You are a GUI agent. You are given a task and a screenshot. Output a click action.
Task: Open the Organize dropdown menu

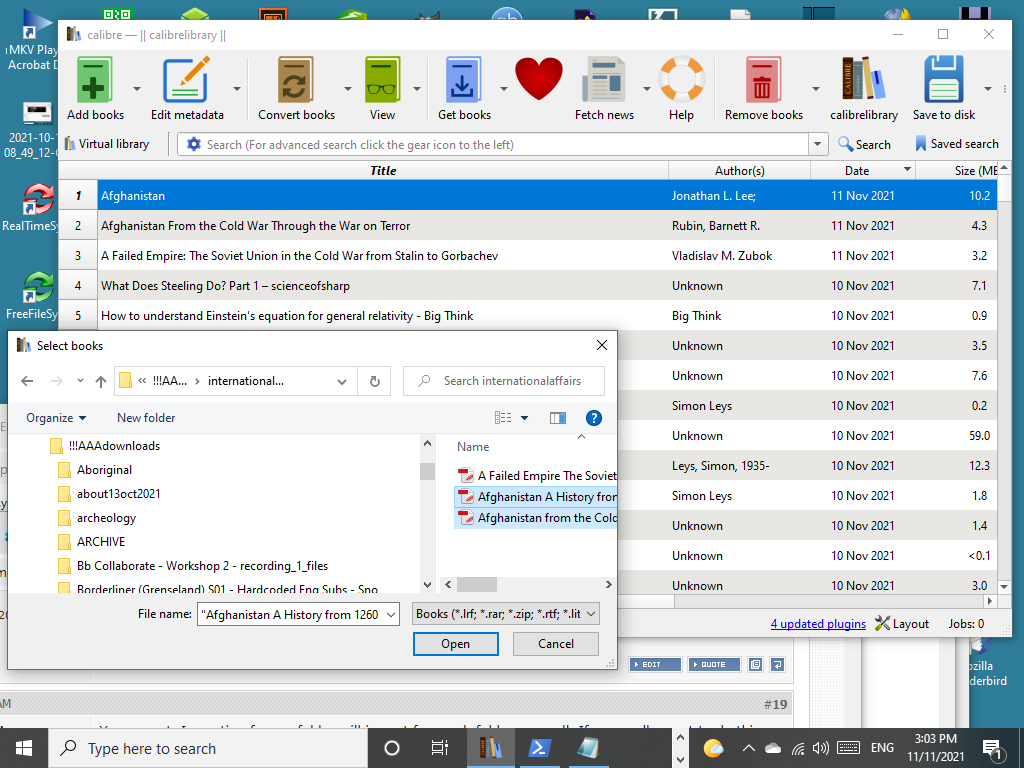(56, 418)
